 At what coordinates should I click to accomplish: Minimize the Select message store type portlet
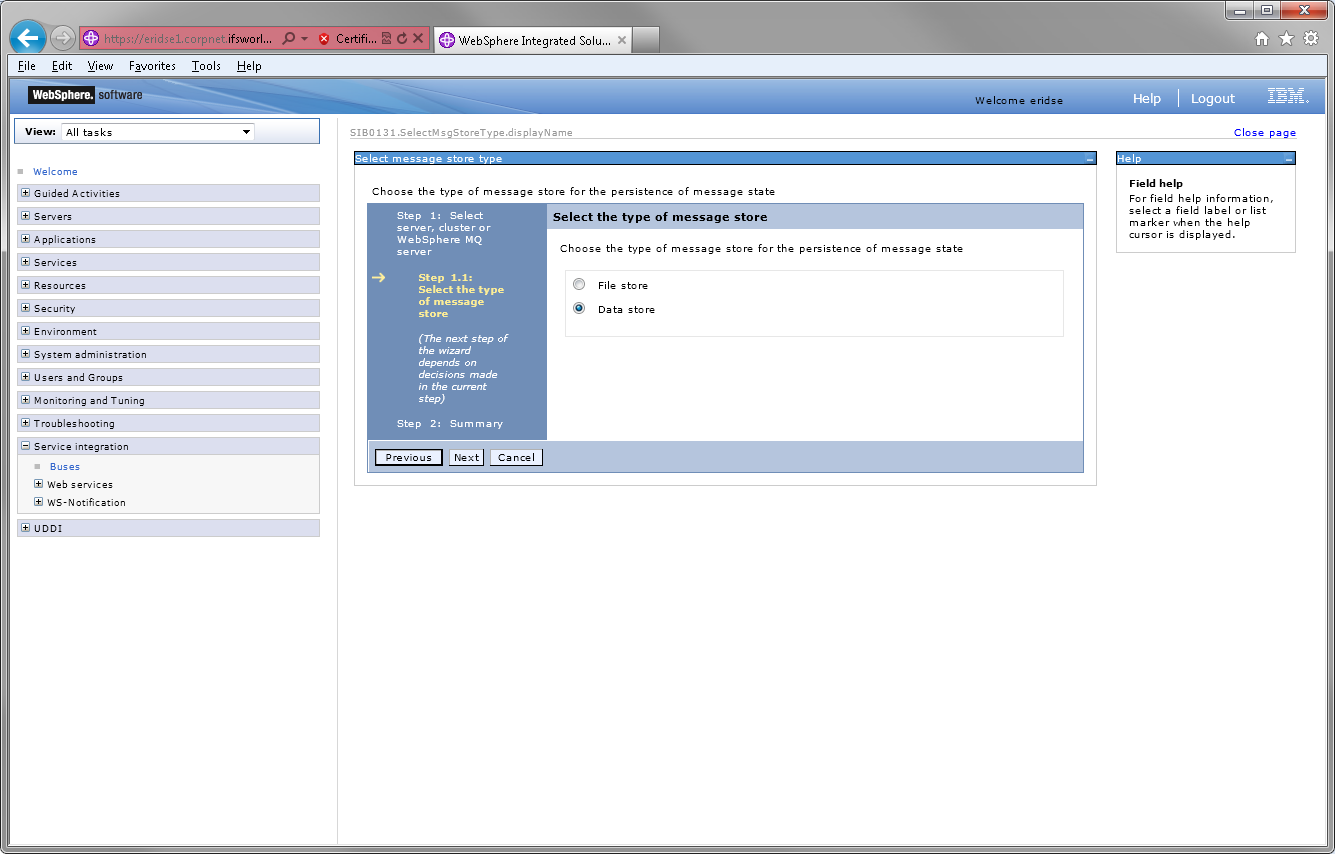[1090, 159]
